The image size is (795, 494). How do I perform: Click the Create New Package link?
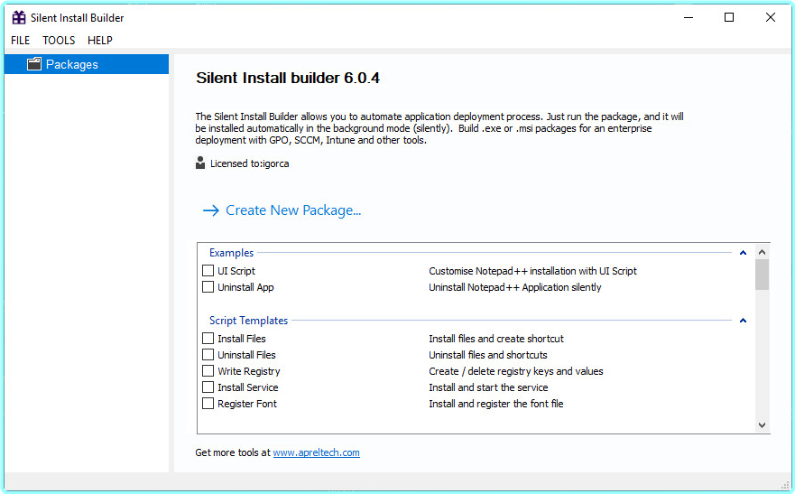pos(293,210)
